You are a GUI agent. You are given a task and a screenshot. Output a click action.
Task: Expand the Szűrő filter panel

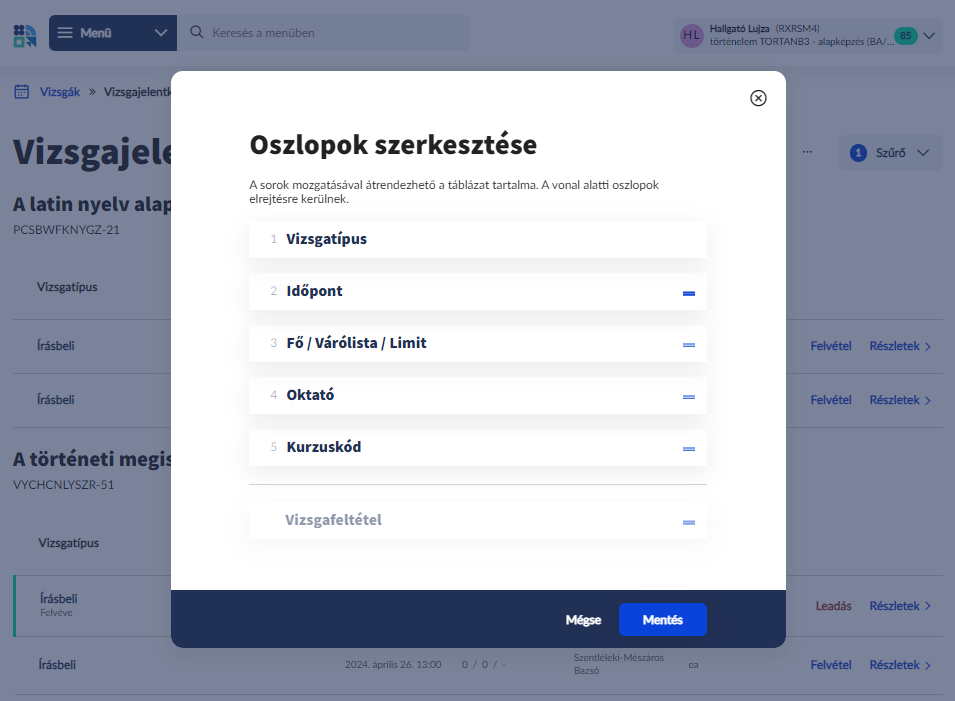click(890, 153)
